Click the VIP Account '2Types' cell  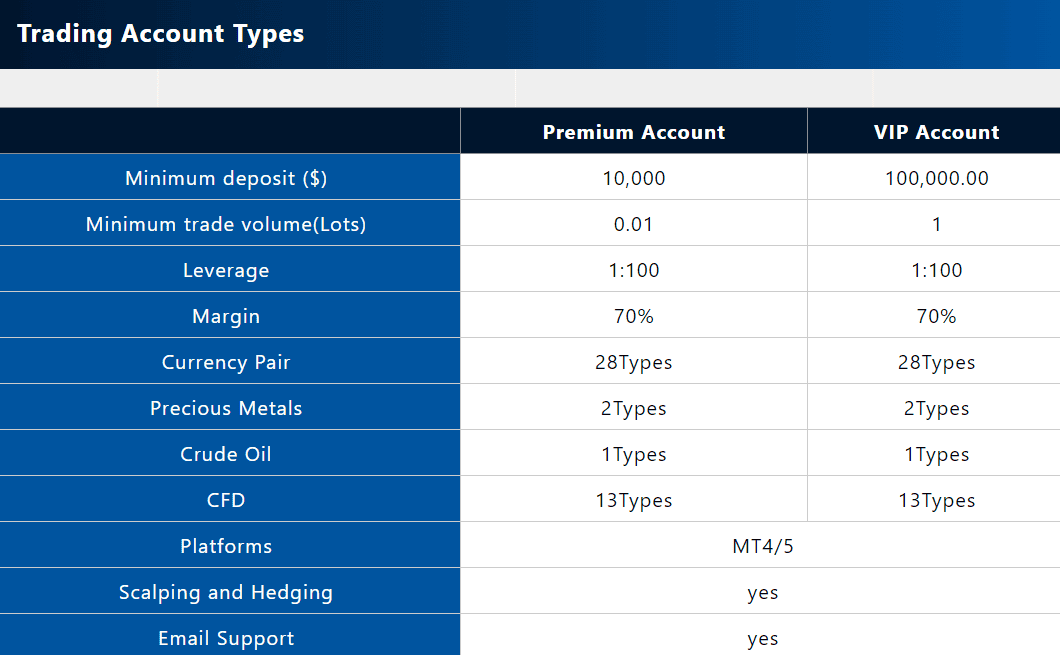coord(936,409)
